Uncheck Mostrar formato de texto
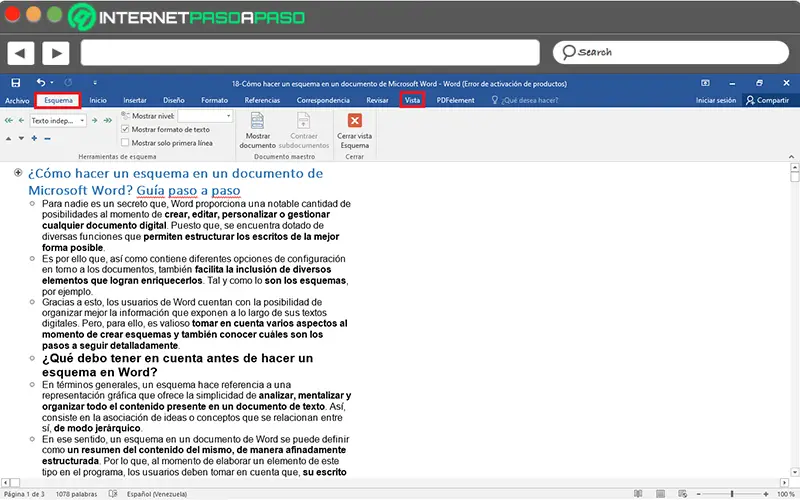The image size is (800, 500). (125, 129)
